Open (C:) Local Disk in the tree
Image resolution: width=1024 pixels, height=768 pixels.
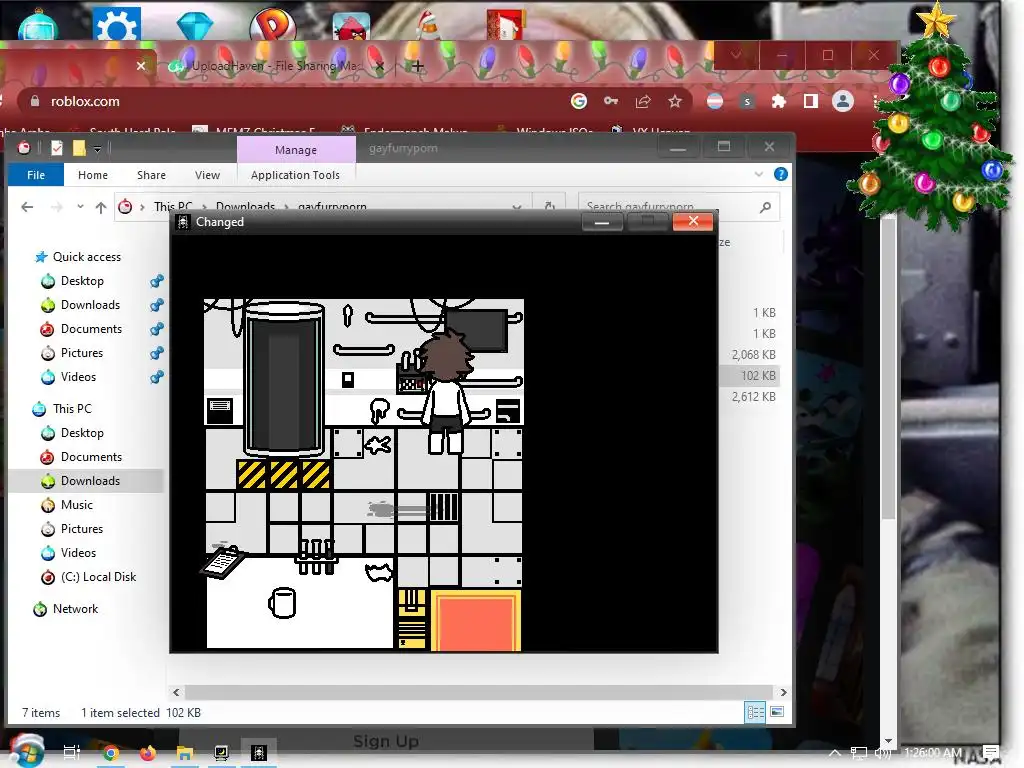click(x=98, y=577)
